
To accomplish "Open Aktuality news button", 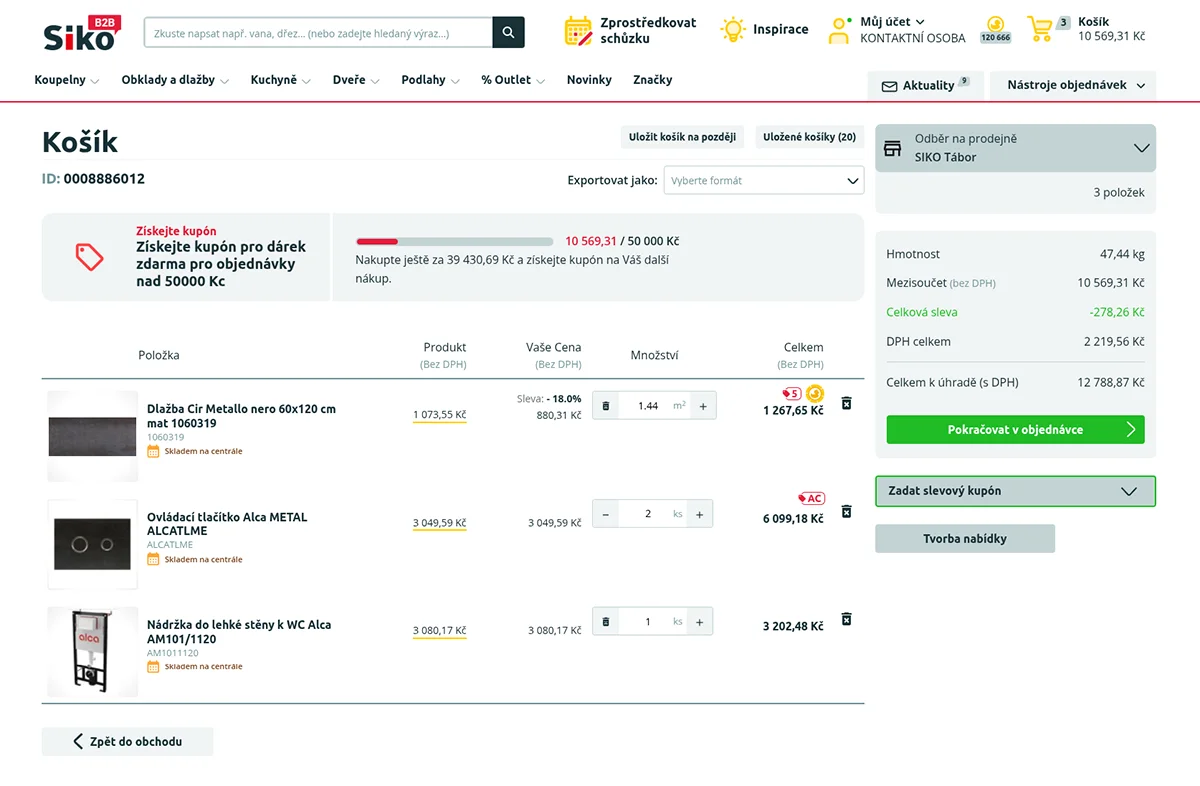I will 926,86.
